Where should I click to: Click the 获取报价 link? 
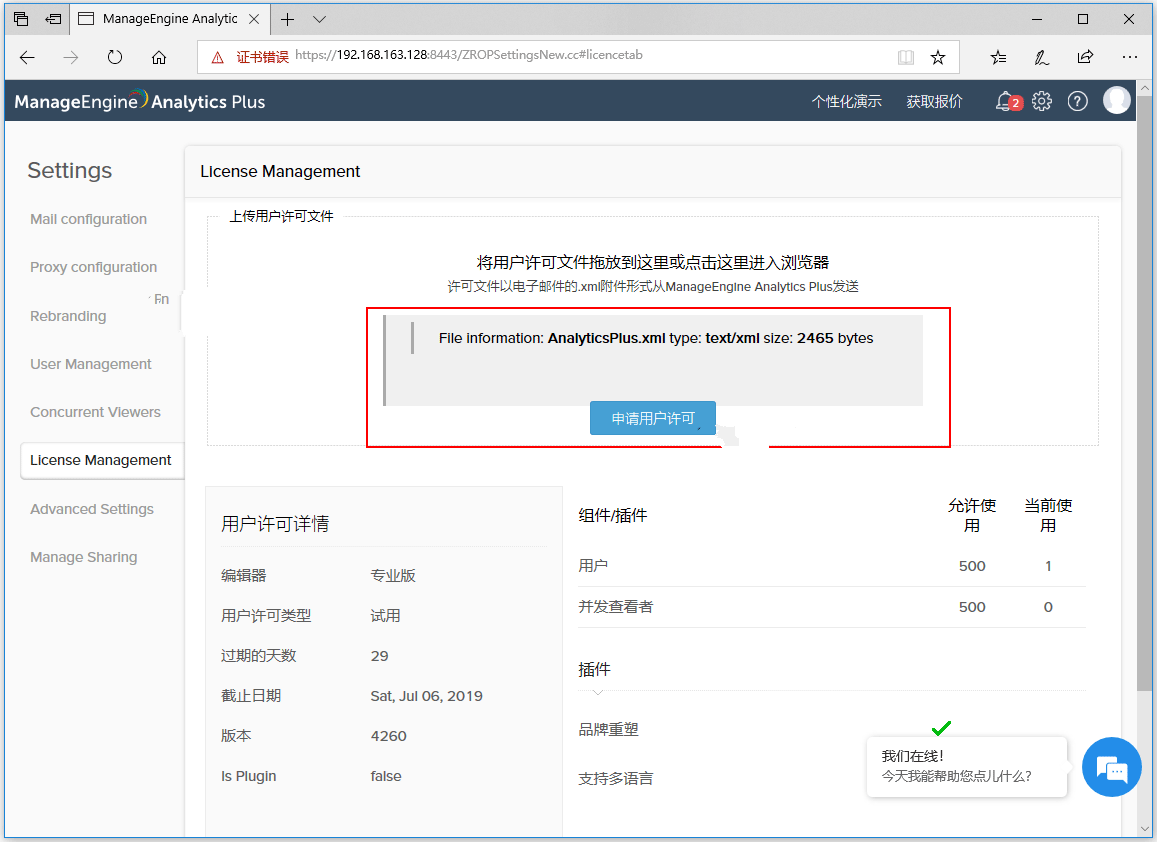click(934, 101)
